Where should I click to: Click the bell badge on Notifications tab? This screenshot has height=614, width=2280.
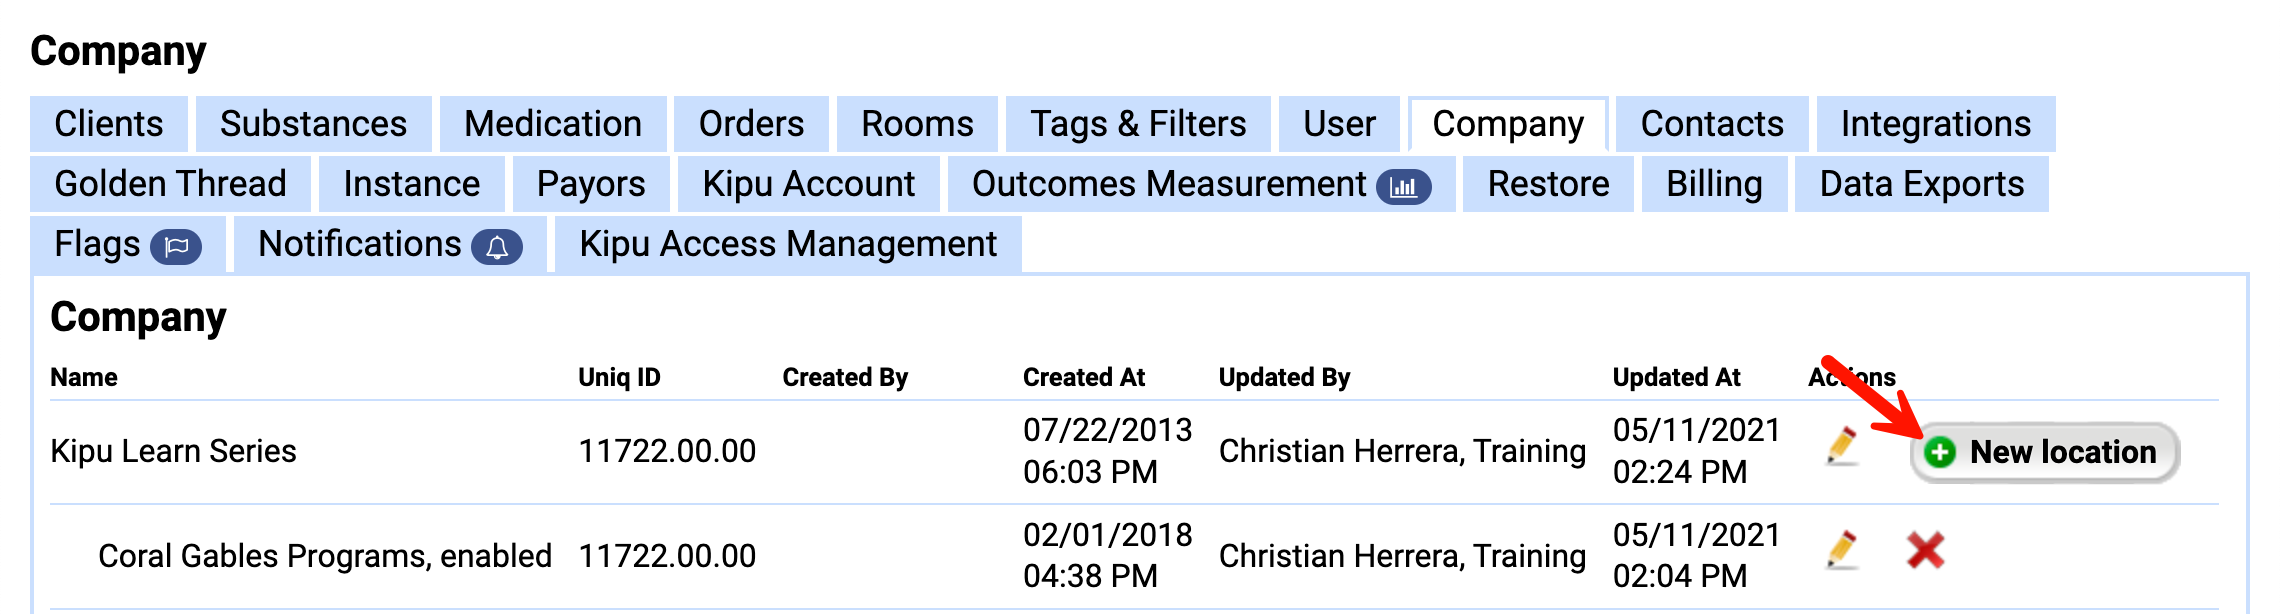point(497,246)
